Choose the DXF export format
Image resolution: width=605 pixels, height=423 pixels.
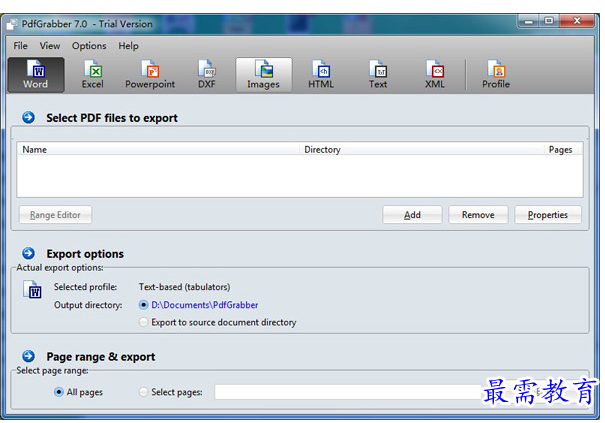click(207, 75)
